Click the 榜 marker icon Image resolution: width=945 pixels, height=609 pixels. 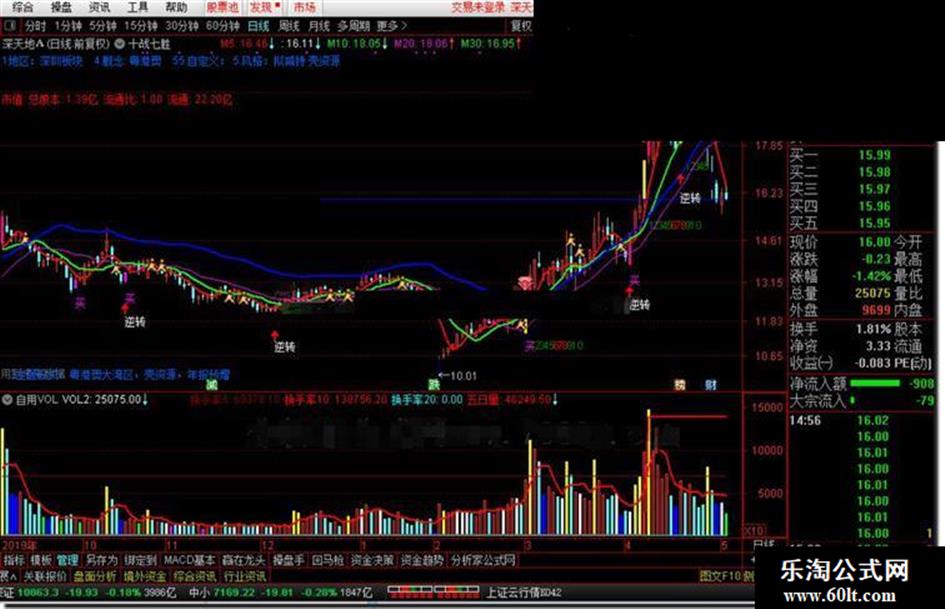point(679,384)
